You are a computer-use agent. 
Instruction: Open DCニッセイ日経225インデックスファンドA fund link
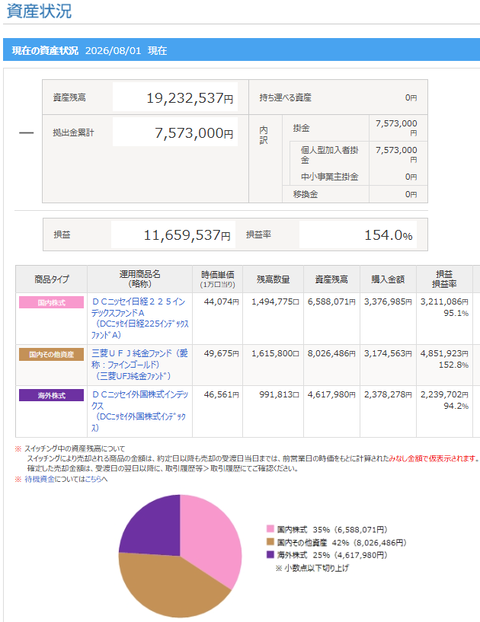pos(140,318)
